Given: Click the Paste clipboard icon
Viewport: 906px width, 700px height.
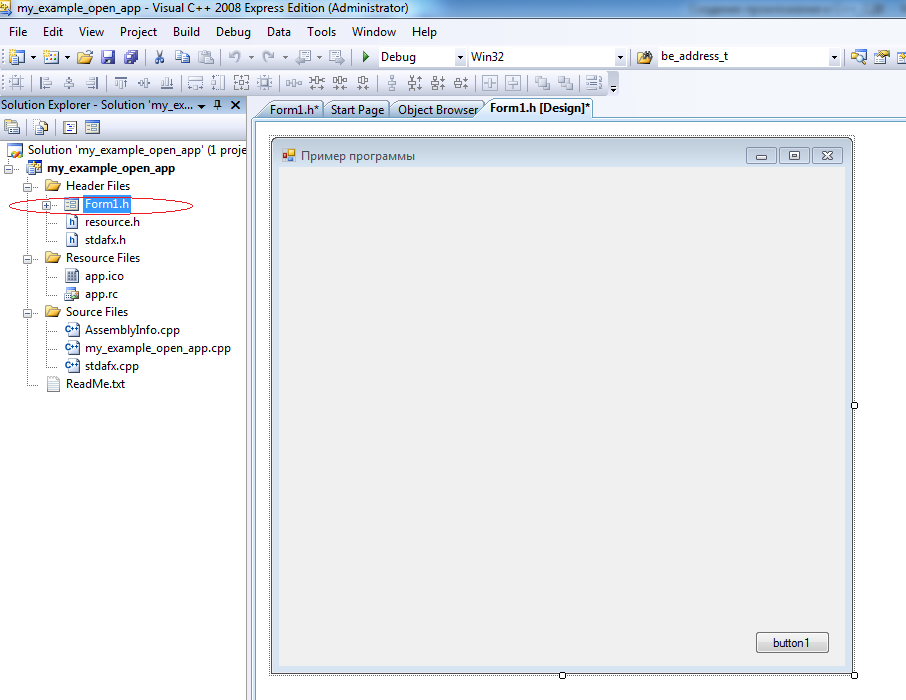Looking at the screenshot, I should [206, 57].
